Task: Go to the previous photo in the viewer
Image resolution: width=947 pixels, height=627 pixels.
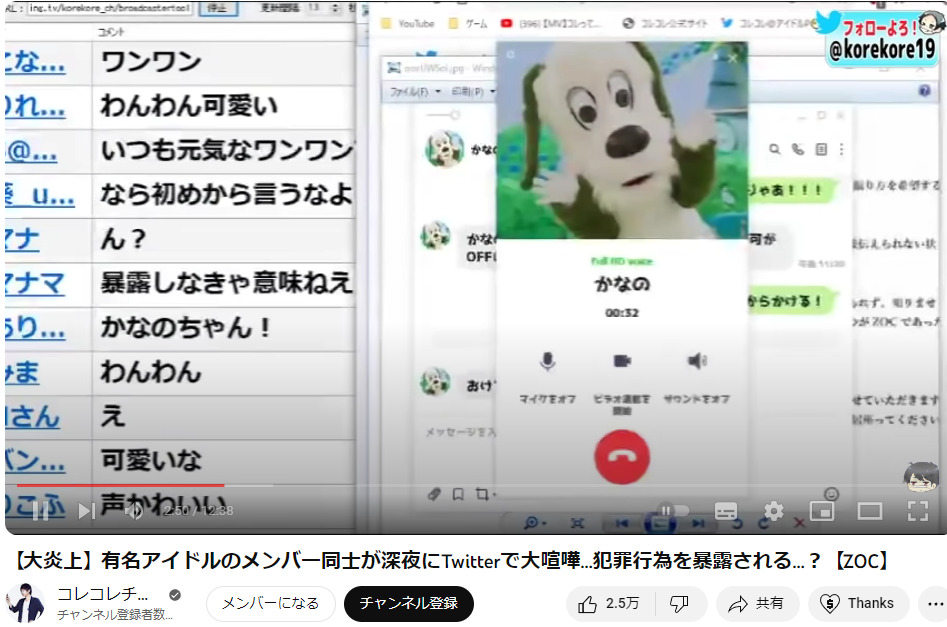Action: click(621, 523)
